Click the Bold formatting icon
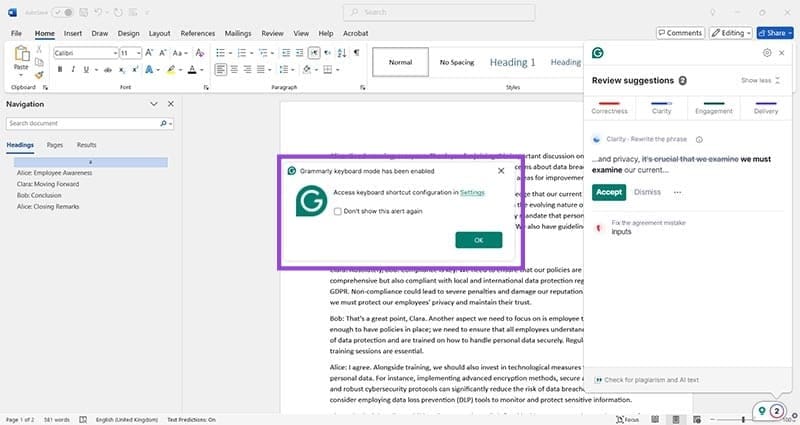 [60, 69]
